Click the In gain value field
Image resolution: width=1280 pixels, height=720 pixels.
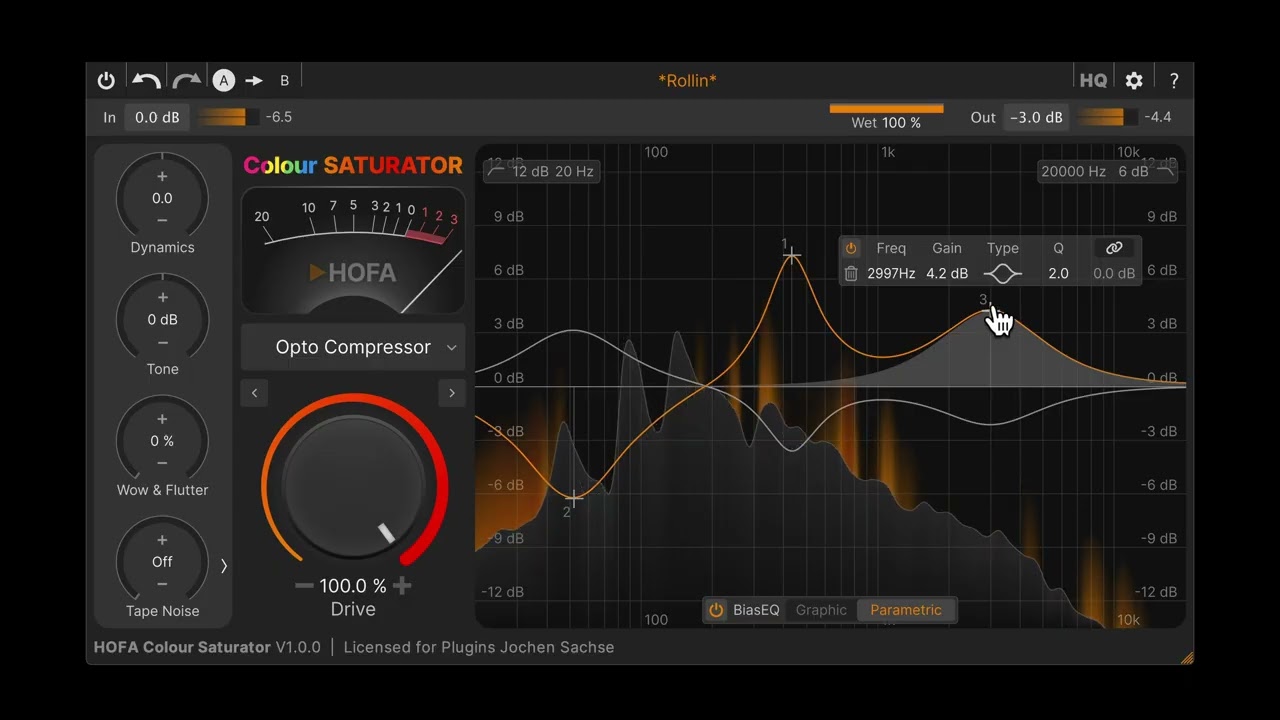(157, 117)
